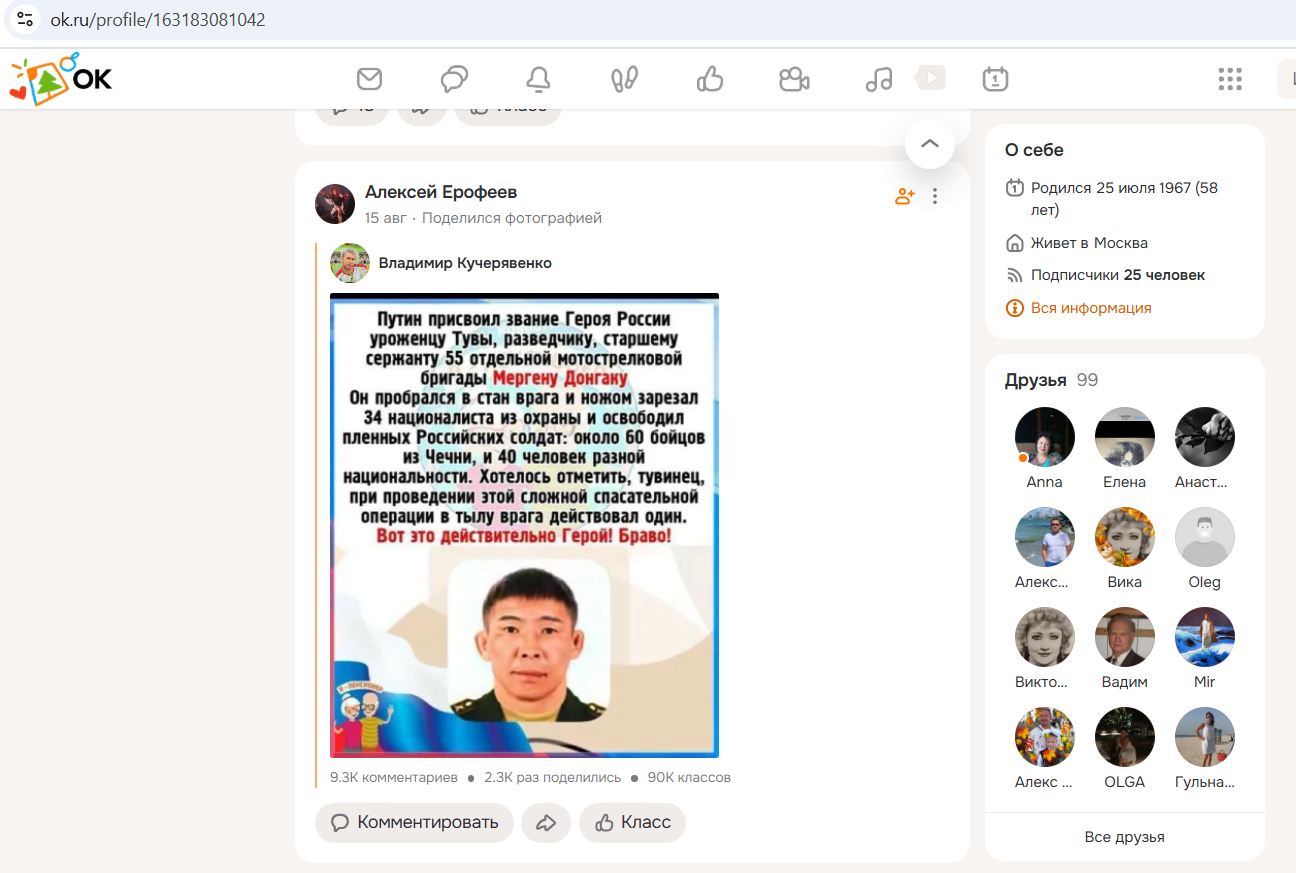Image resolution: width=1296 pixels, height=873 pixels.
Task: Click the scroll-to-top chevron button
Action: (x=929, y=144)
